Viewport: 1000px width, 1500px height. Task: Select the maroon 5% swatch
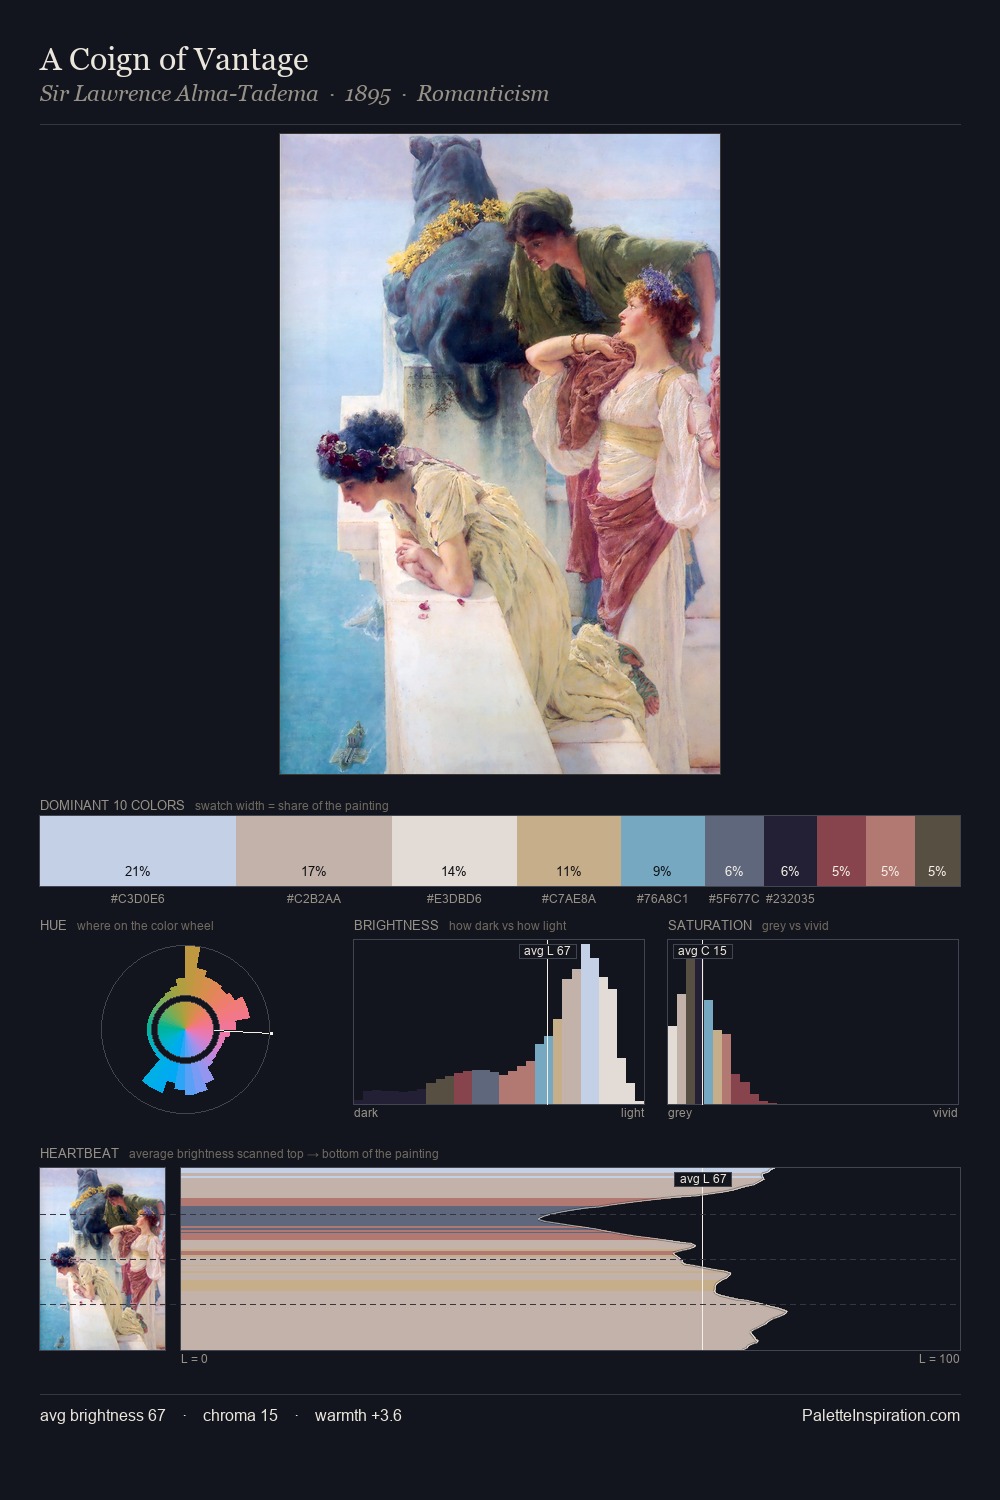841,851
